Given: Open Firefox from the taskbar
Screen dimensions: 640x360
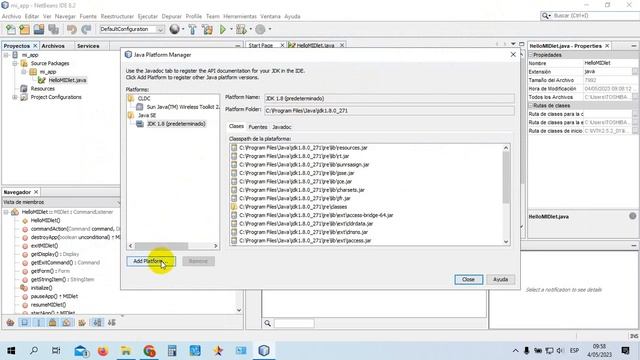Looking at the screenshot, I should [x=103, y=351].
